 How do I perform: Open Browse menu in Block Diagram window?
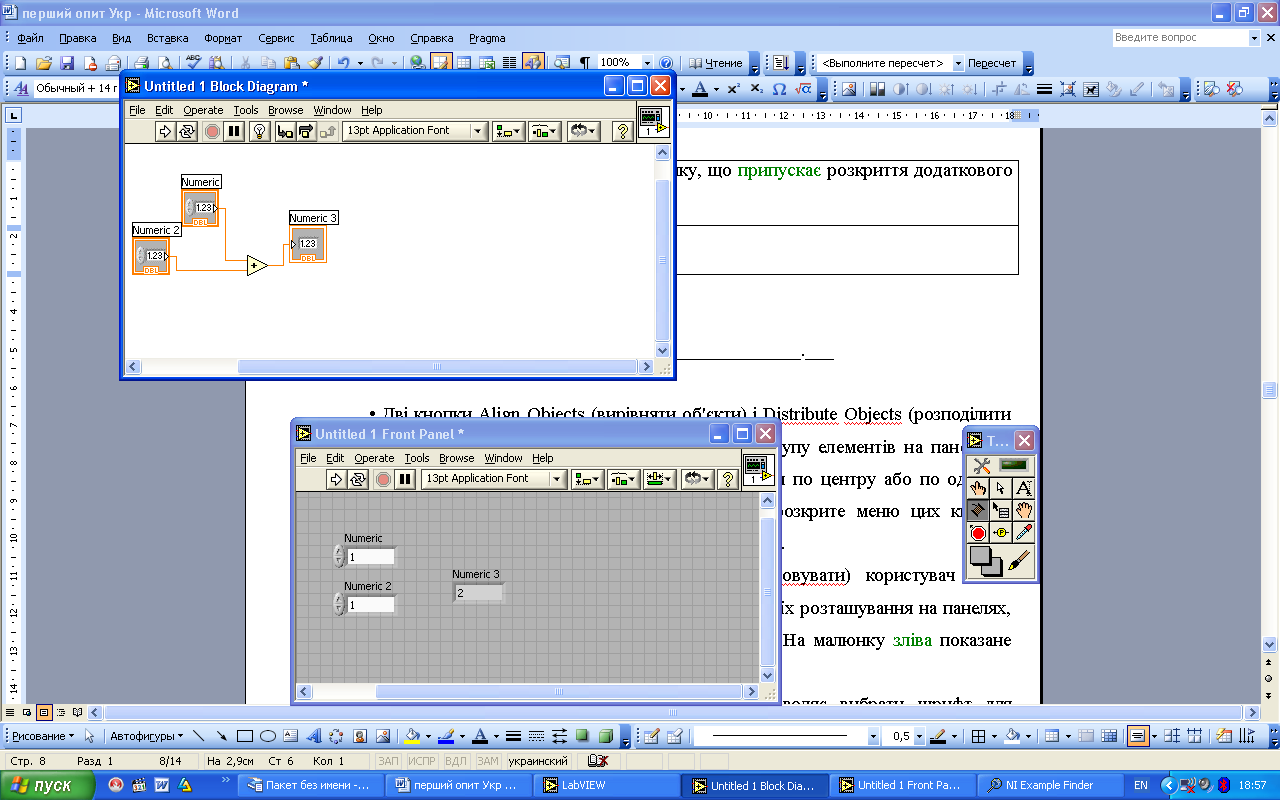pos(285,110)
